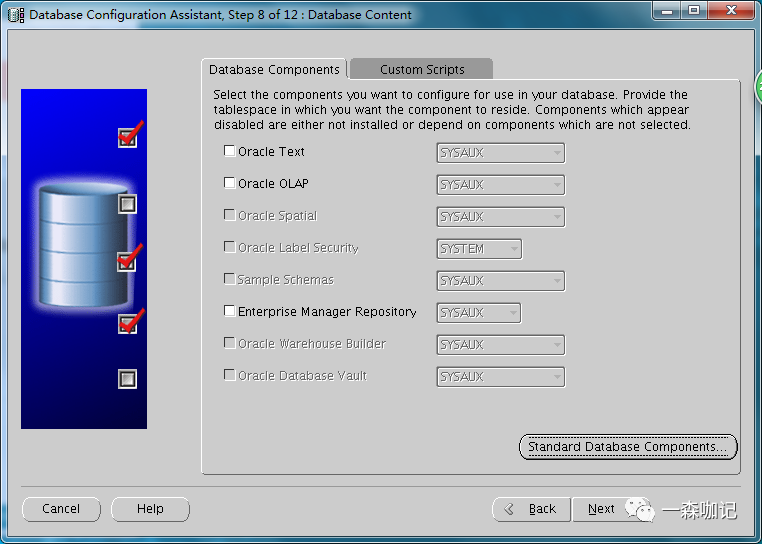Open the Oracle Text tablespace dropdown
The height and width of the screenshot is (544, 762).
click(x=501, y=153)
